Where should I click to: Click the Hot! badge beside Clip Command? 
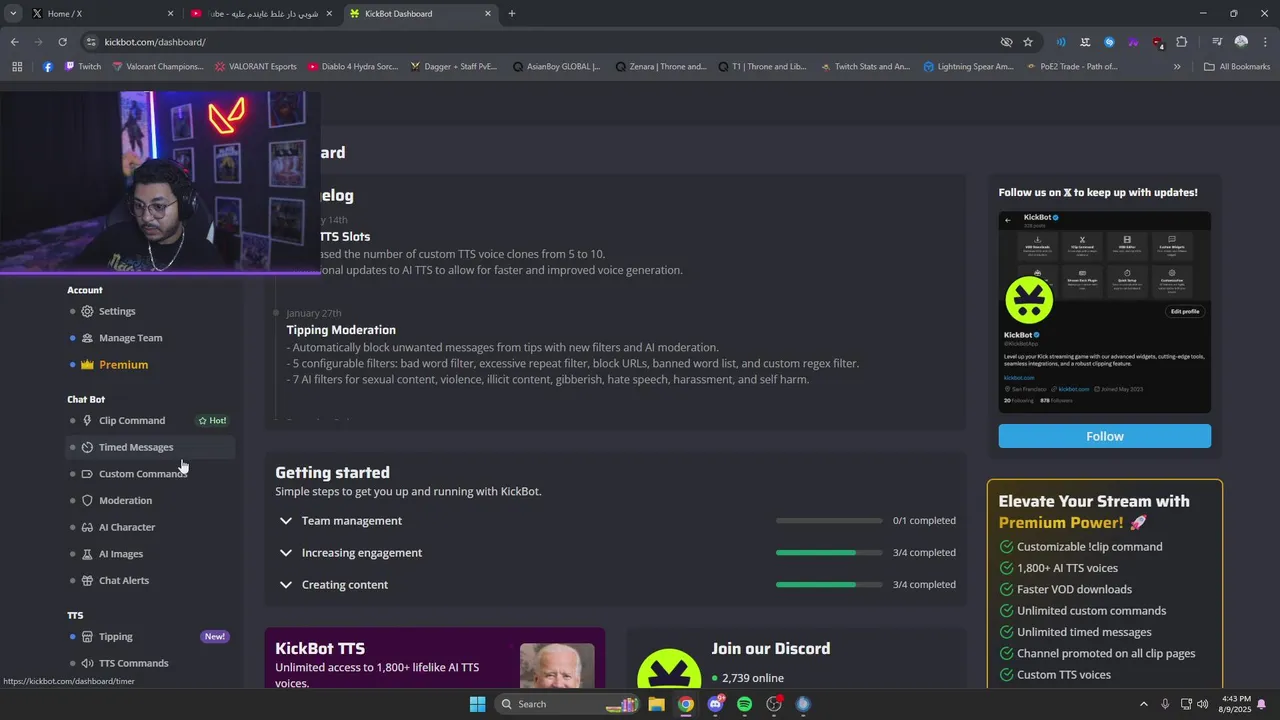[x=212, y=421]
